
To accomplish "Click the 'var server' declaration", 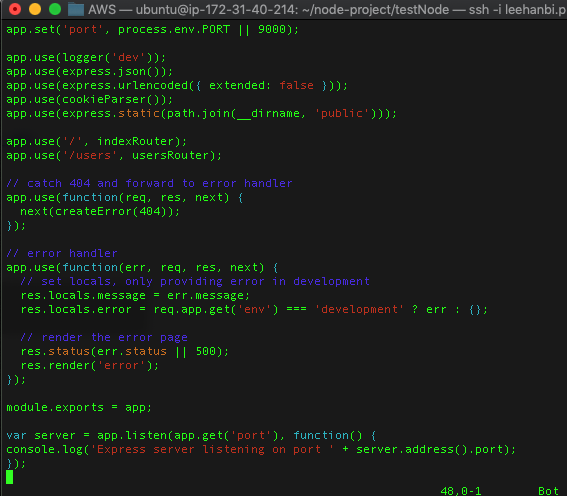I will tap(41, 435).
